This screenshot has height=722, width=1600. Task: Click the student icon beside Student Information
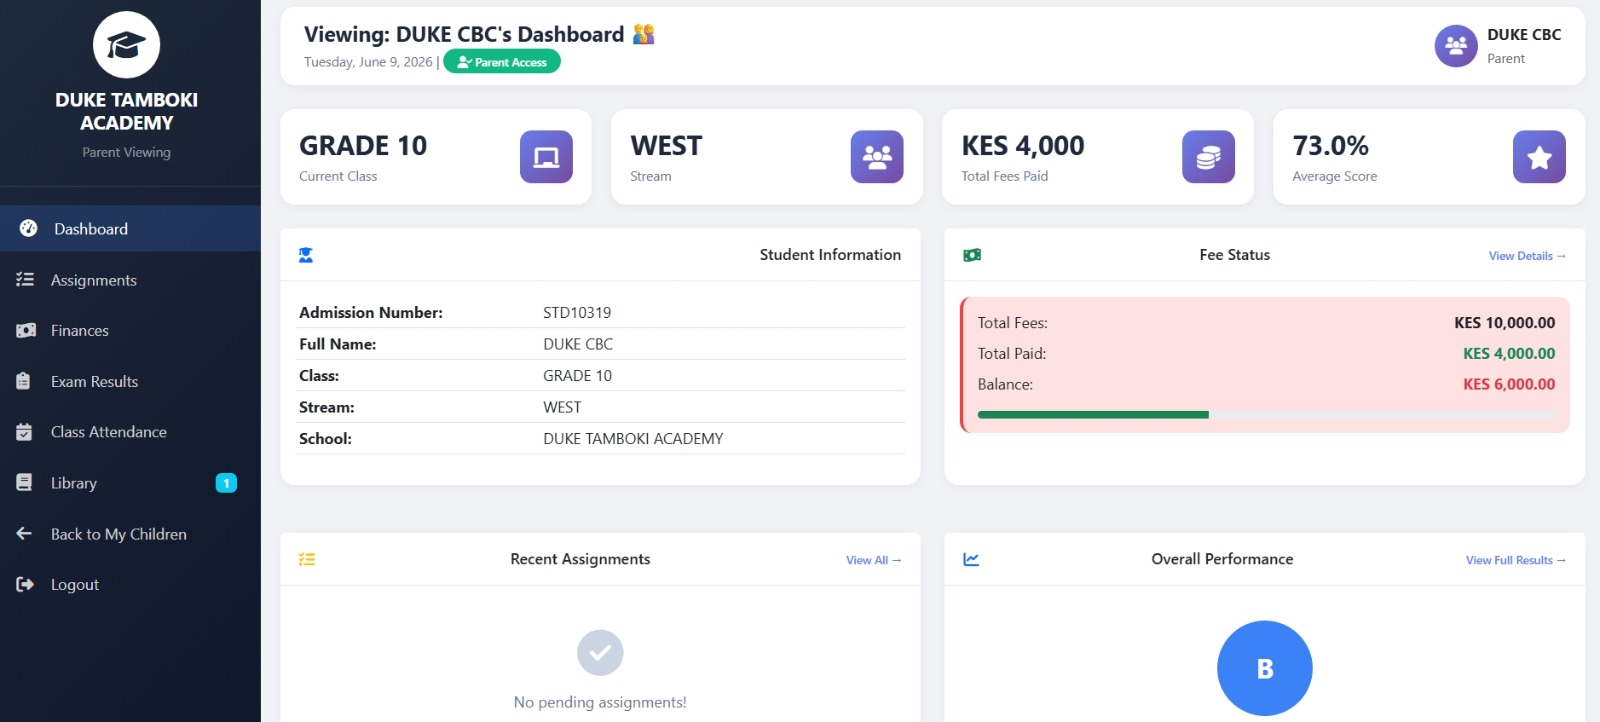pyautogui.click(x=306, y=255)
